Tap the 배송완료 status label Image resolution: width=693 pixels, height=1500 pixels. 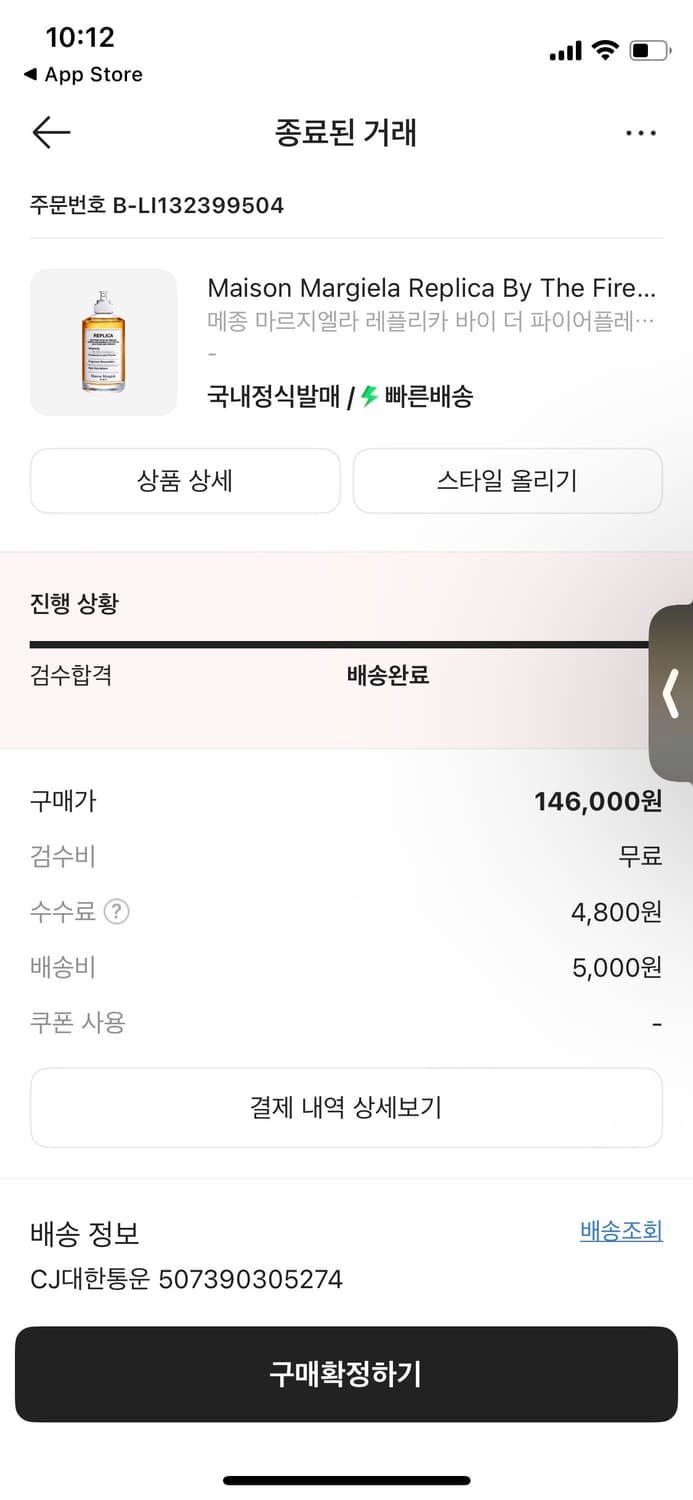coord(387,676)
